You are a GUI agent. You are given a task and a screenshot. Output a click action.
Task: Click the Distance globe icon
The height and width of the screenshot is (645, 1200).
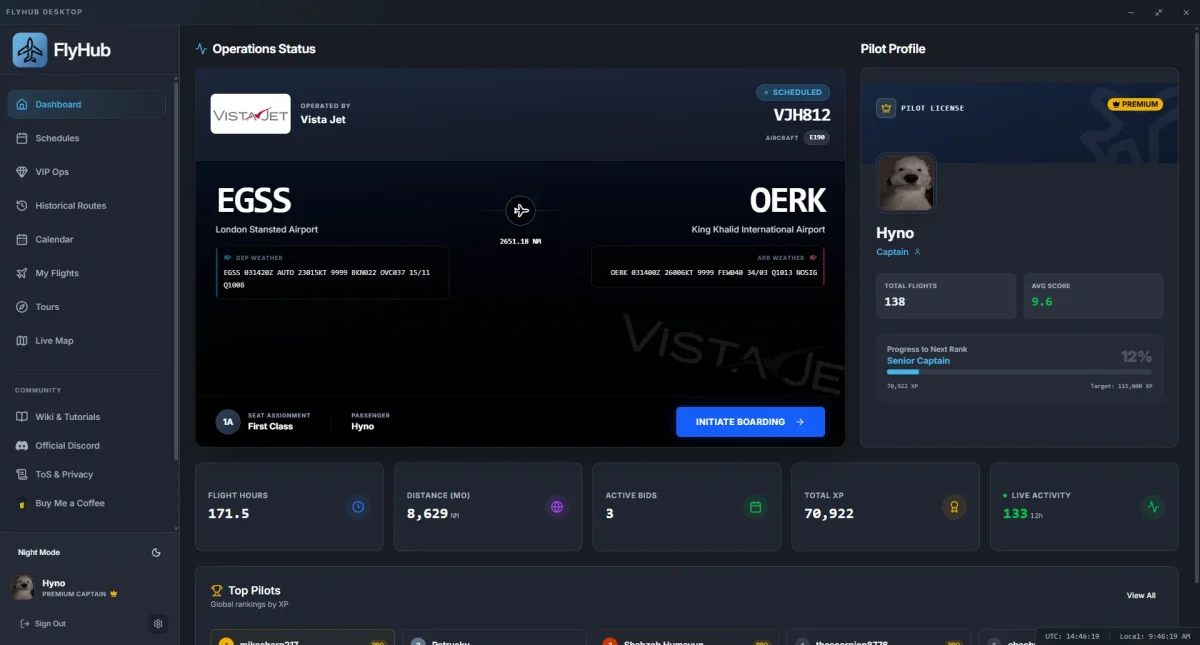pyautogui.click(x=557, y=507)
